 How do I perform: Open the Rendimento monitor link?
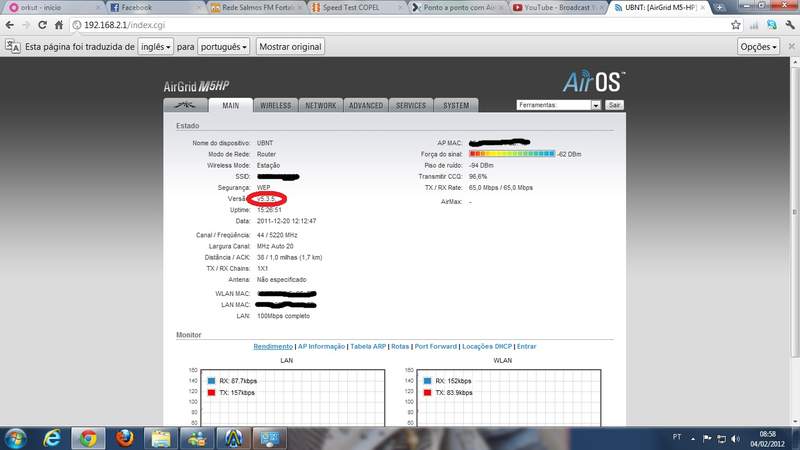pyautogui.click(x=273, y=346)
